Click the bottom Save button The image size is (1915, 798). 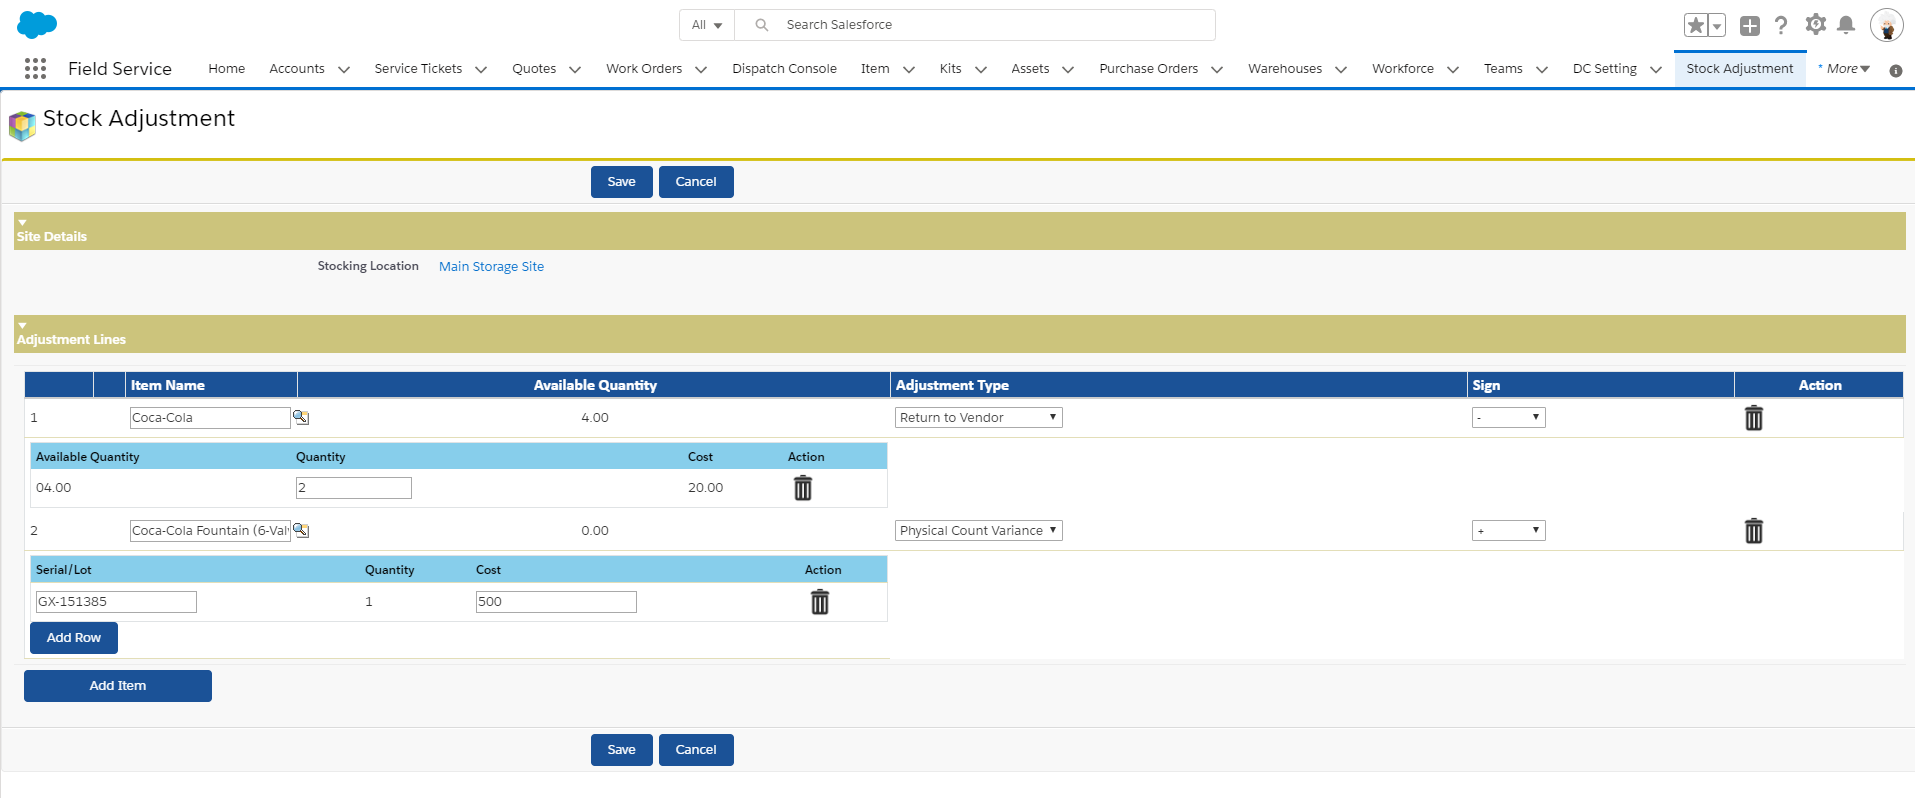pyautogui.click(x=622, y=750)
